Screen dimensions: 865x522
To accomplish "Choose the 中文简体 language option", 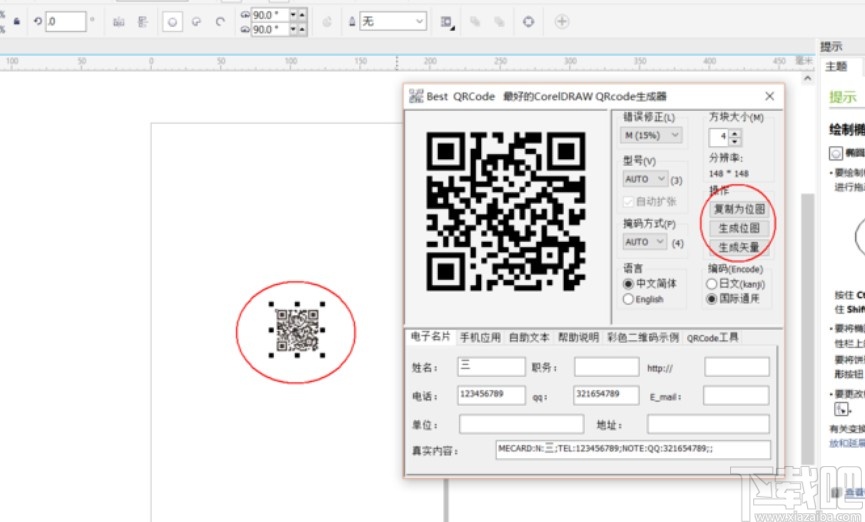I will pyautogui.click(x=629, y=284).
